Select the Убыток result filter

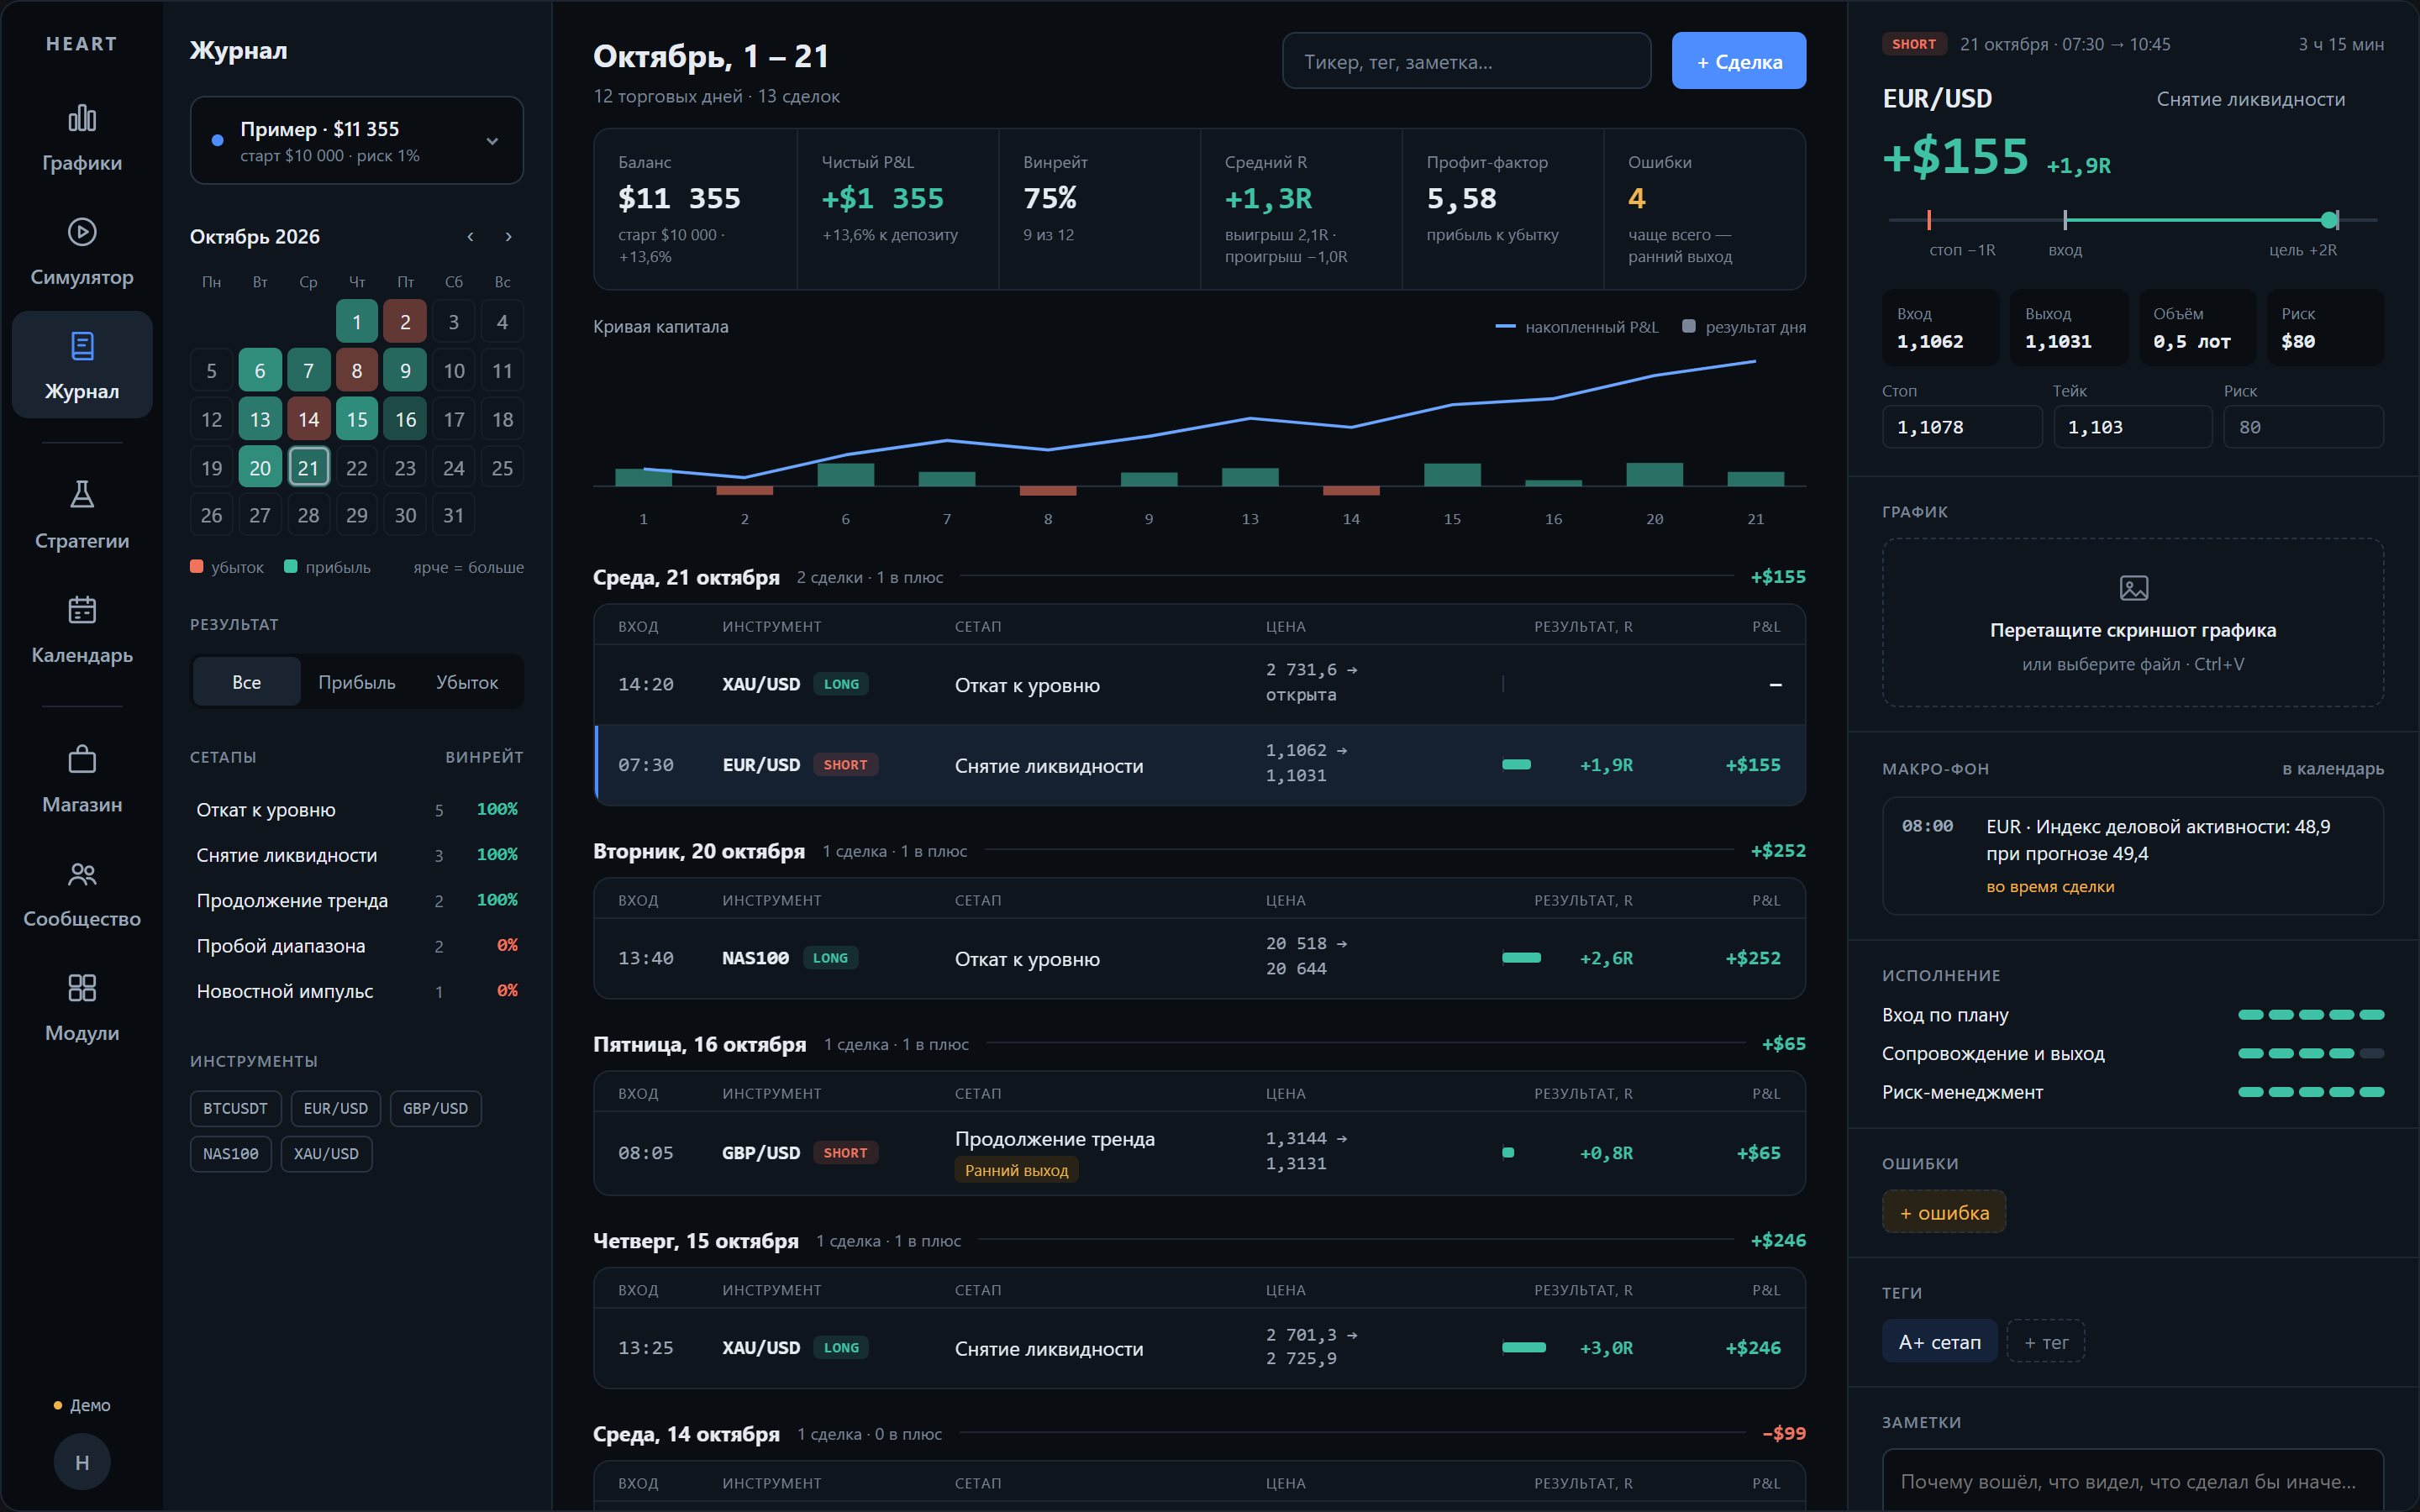click(x=467, y=682)
